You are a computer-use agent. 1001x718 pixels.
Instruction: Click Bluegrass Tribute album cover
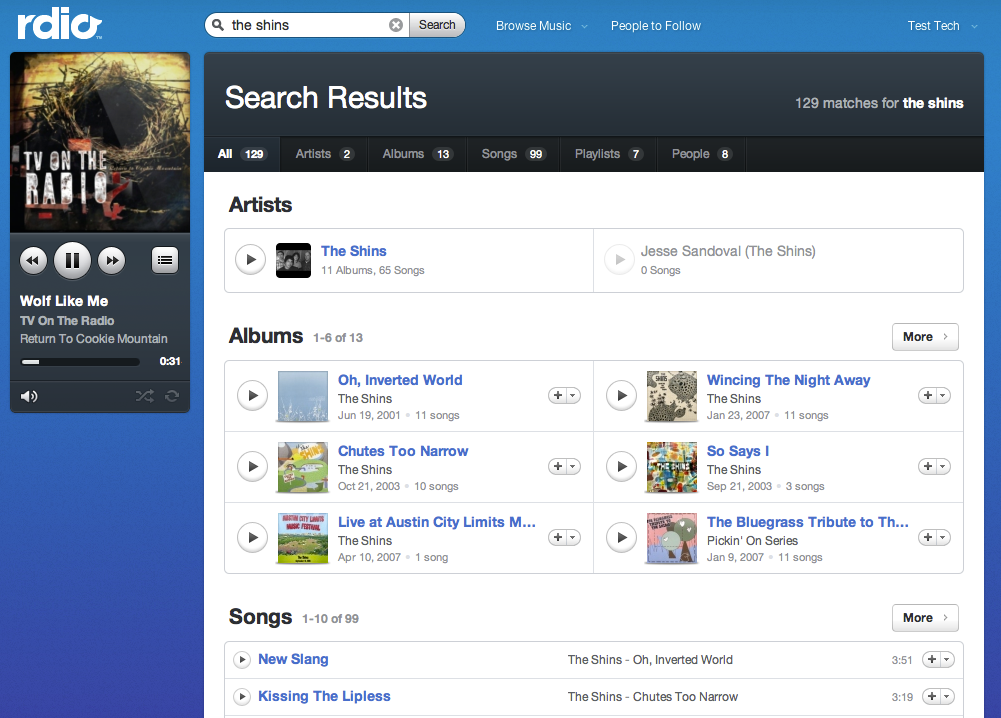point(672,538)
